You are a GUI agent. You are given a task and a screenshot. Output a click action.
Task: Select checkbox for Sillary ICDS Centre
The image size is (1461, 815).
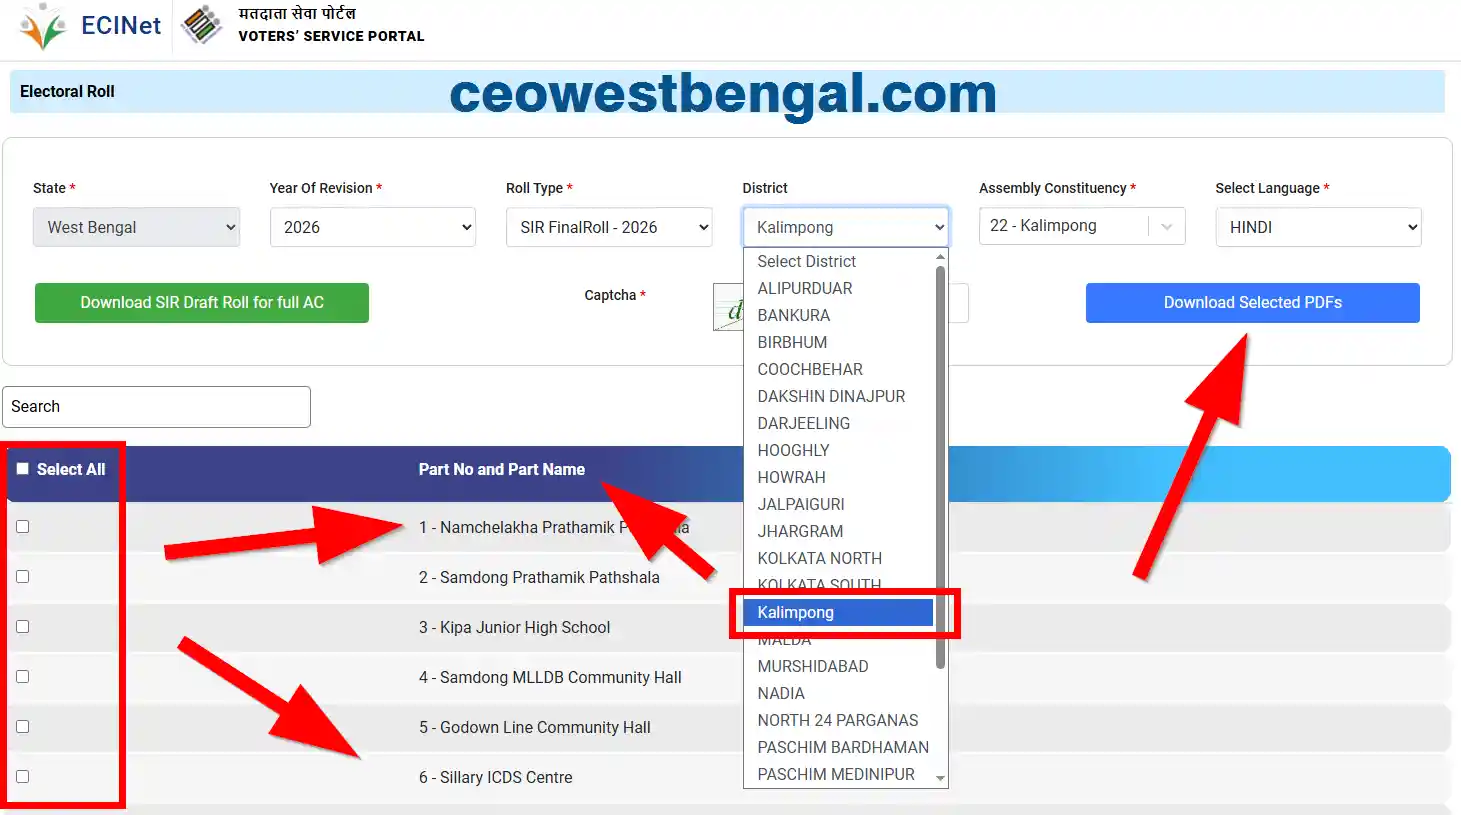[x=23, y=777]
